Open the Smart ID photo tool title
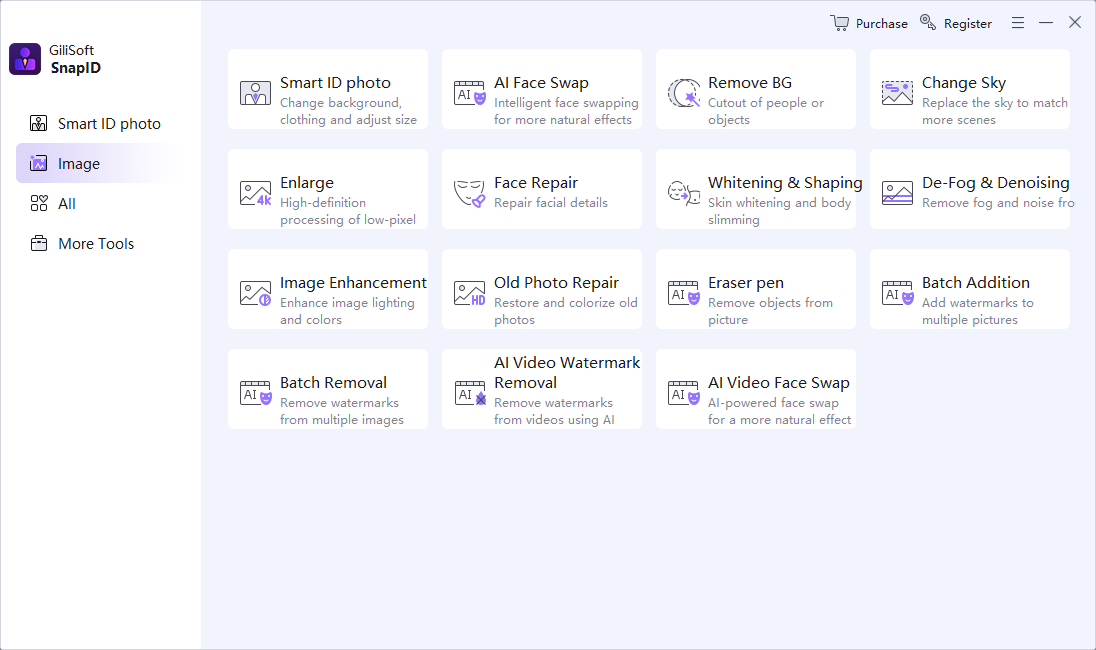 click(x=336, y=82)
